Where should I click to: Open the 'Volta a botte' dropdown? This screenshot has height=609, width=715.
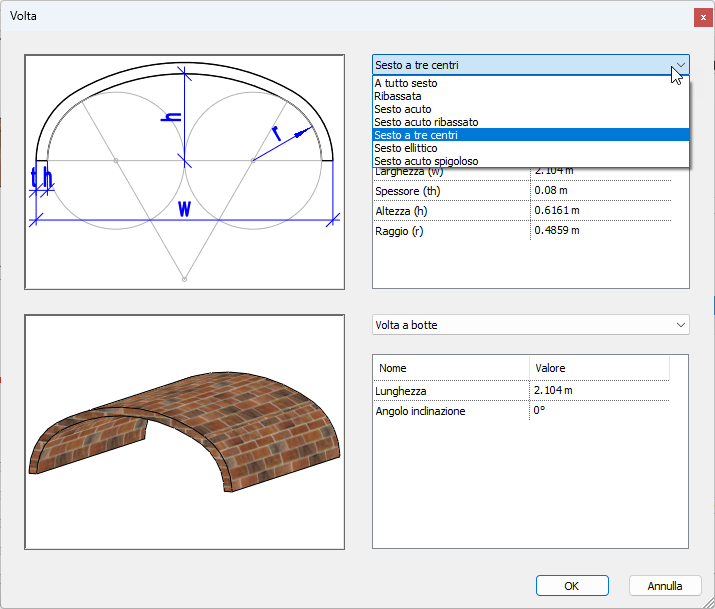click(531, 325)
